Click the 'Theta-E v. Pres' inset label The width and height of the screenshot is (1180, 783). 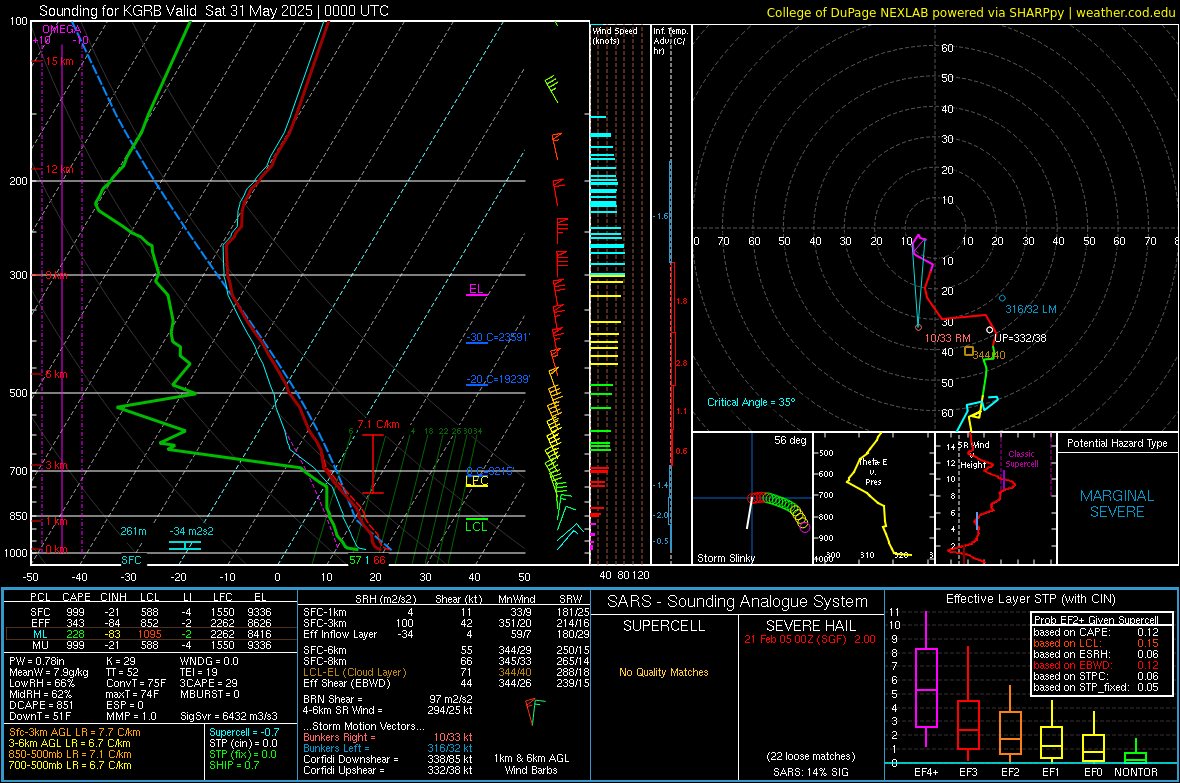(x=873, y=472)
